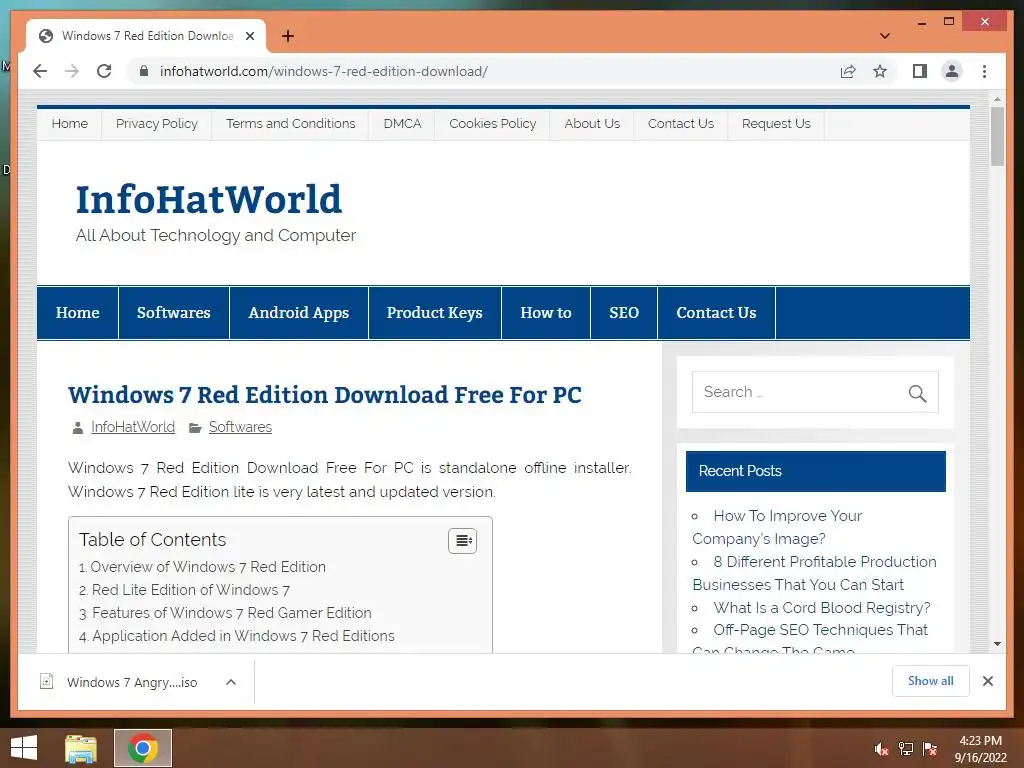
Task: Open 8 Different Profitable Production Businesses post
Action: (x=814, y=573)
